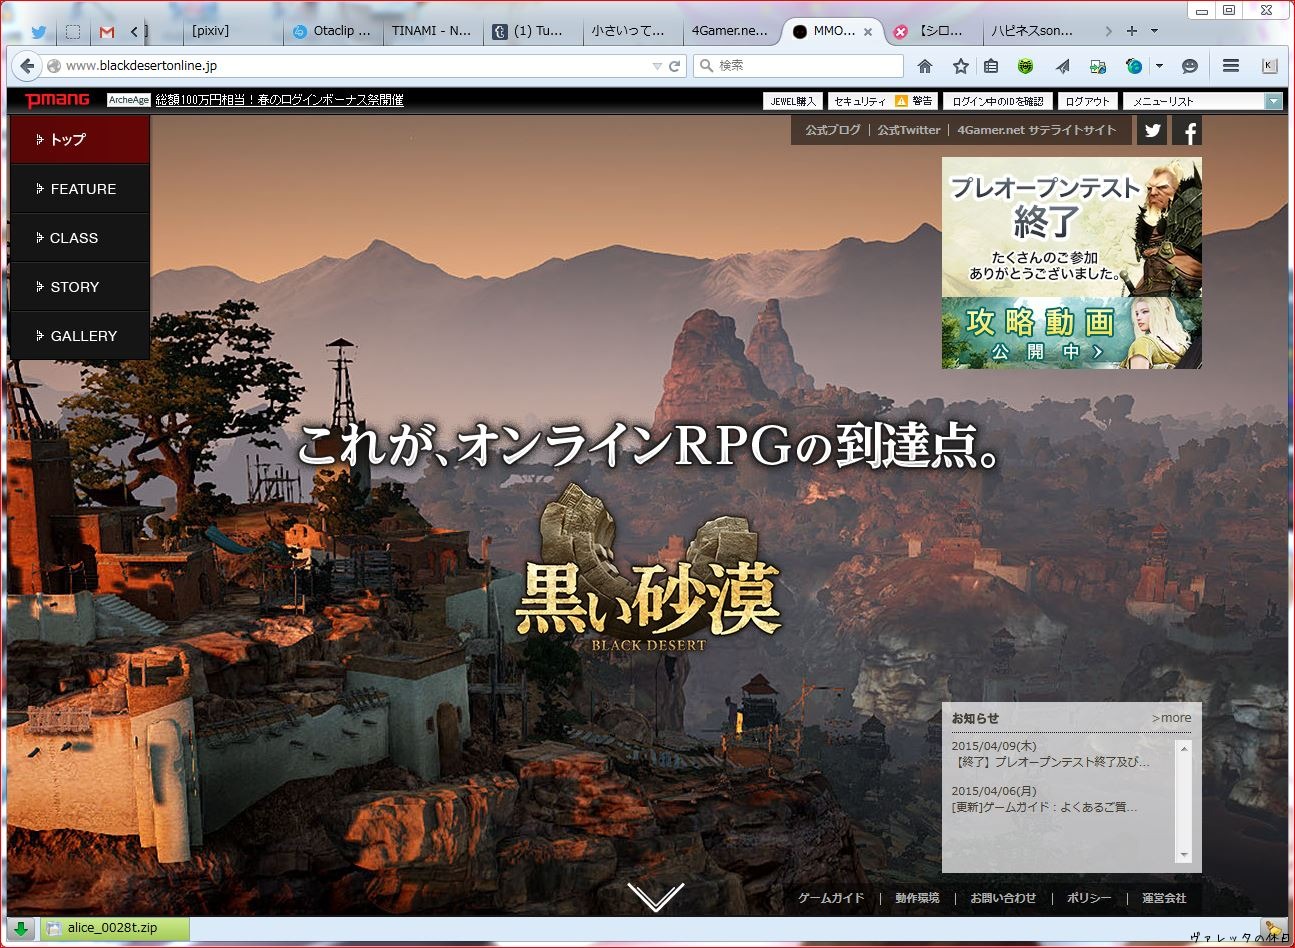Click the ログアウト button

1087,101
